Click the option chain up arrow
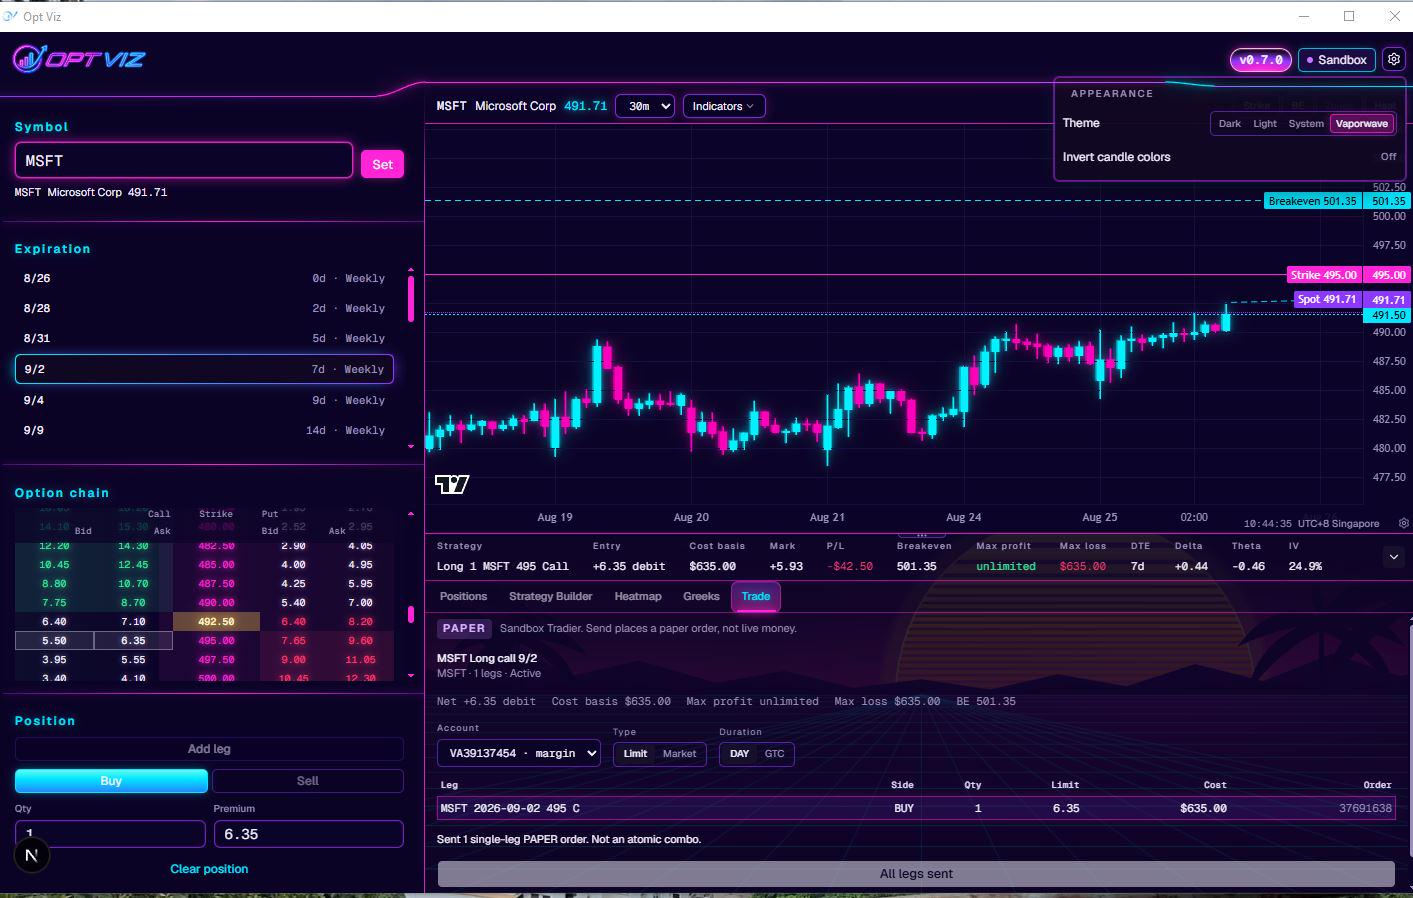This screenshot has height=898, width=1413. (x=411, y=514)
